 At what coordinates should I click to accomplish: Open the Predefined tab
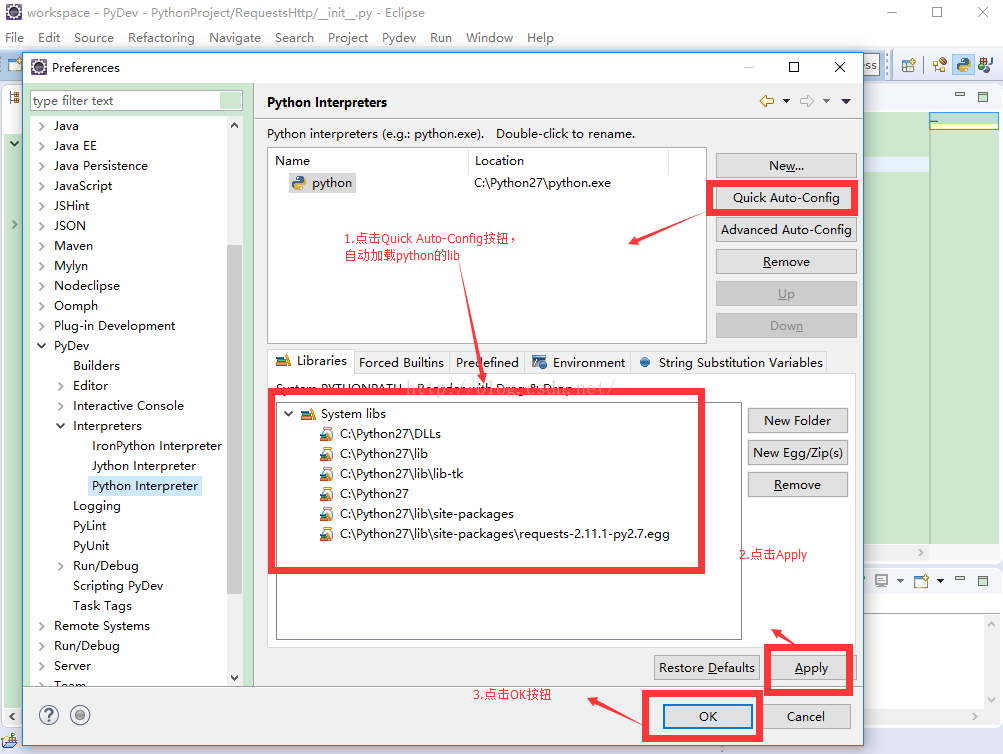487,363
